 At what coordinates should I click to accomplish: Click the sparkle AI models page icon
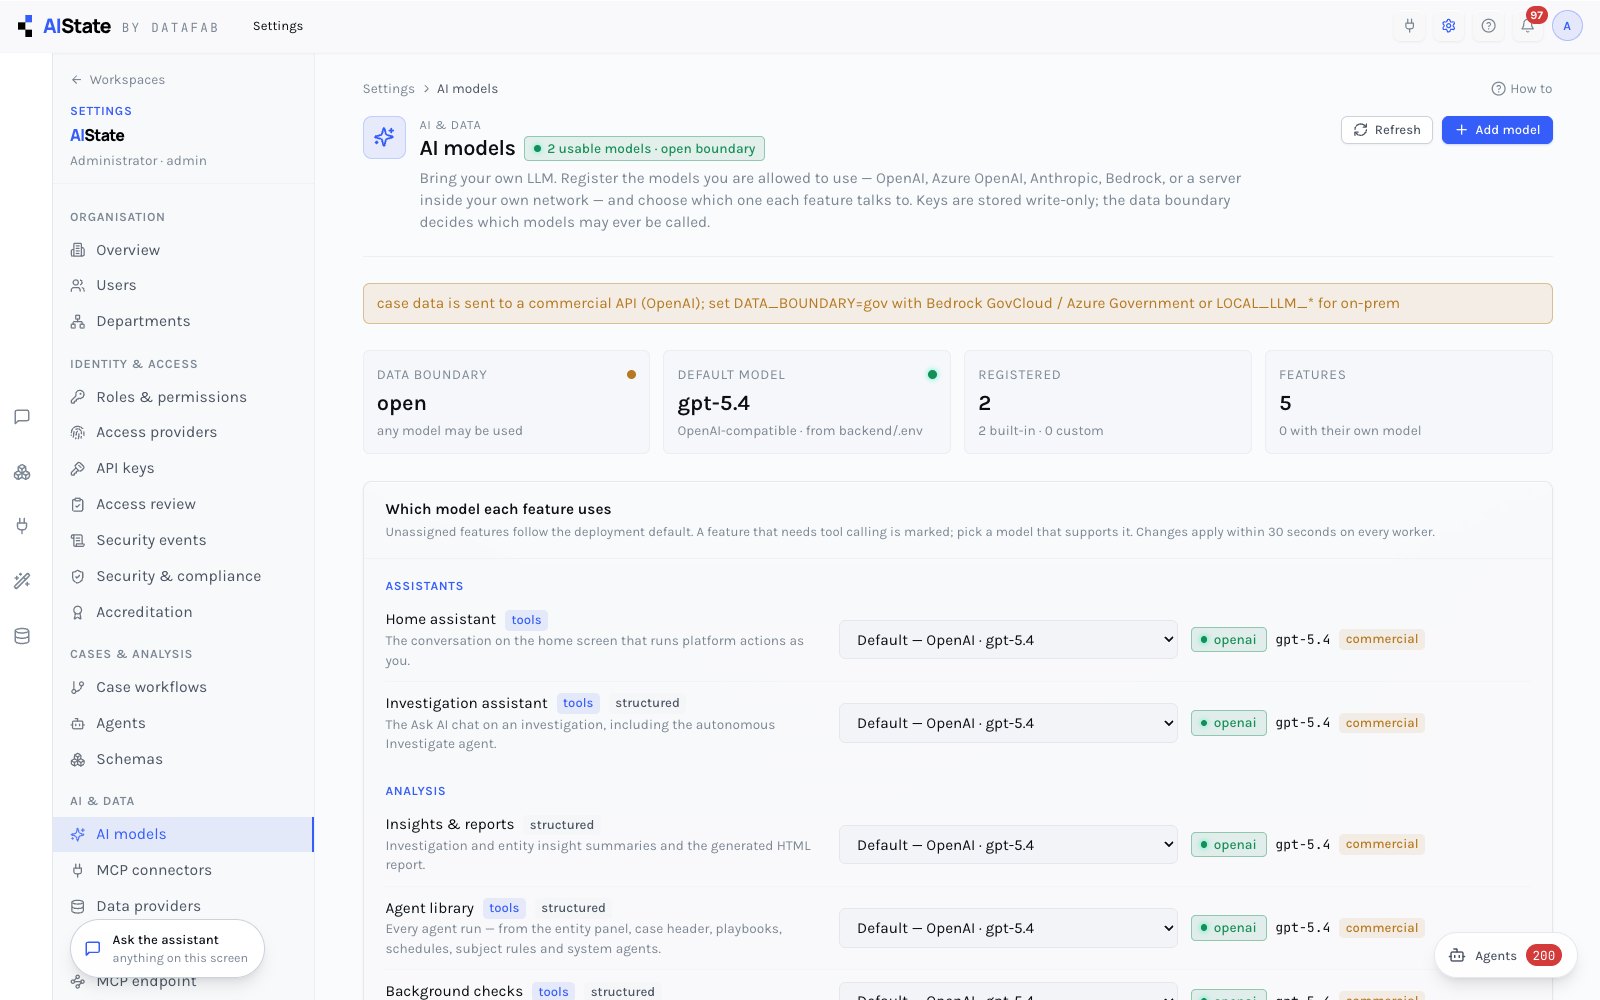(384, 138)
